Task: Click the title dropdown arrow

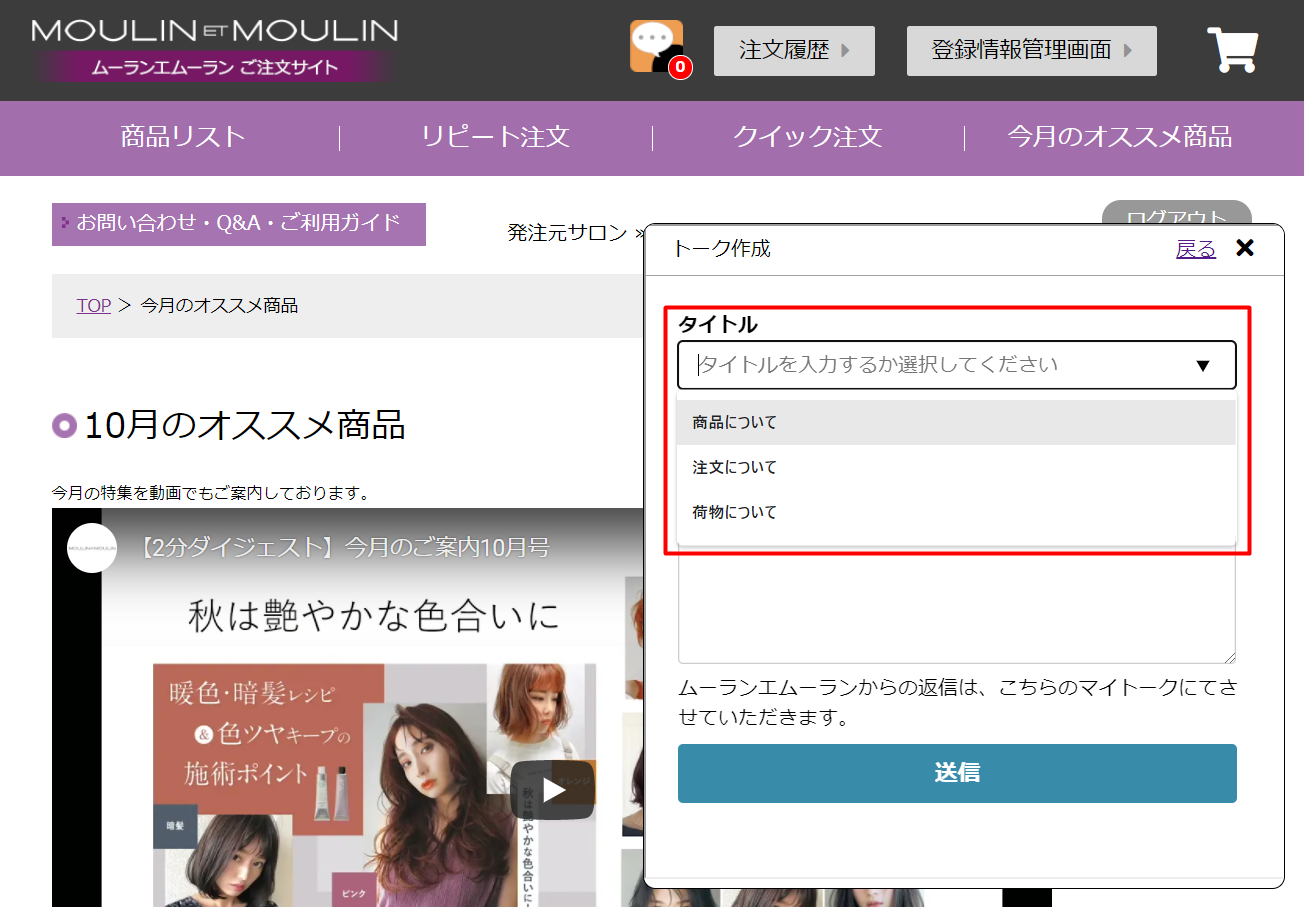Action: pos(1203,366)
